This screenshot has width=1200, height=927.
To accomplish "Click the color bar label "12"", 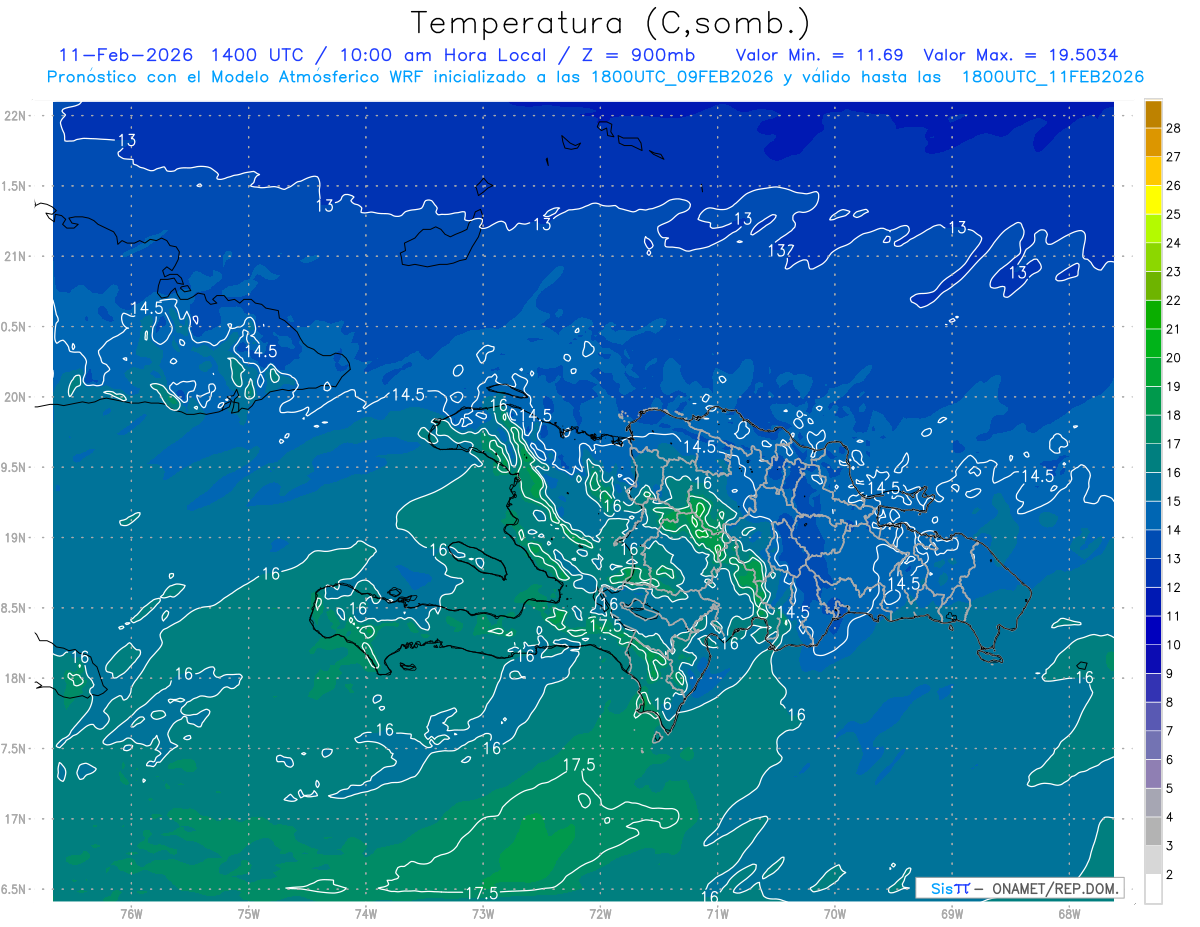I will (1174, 587).
